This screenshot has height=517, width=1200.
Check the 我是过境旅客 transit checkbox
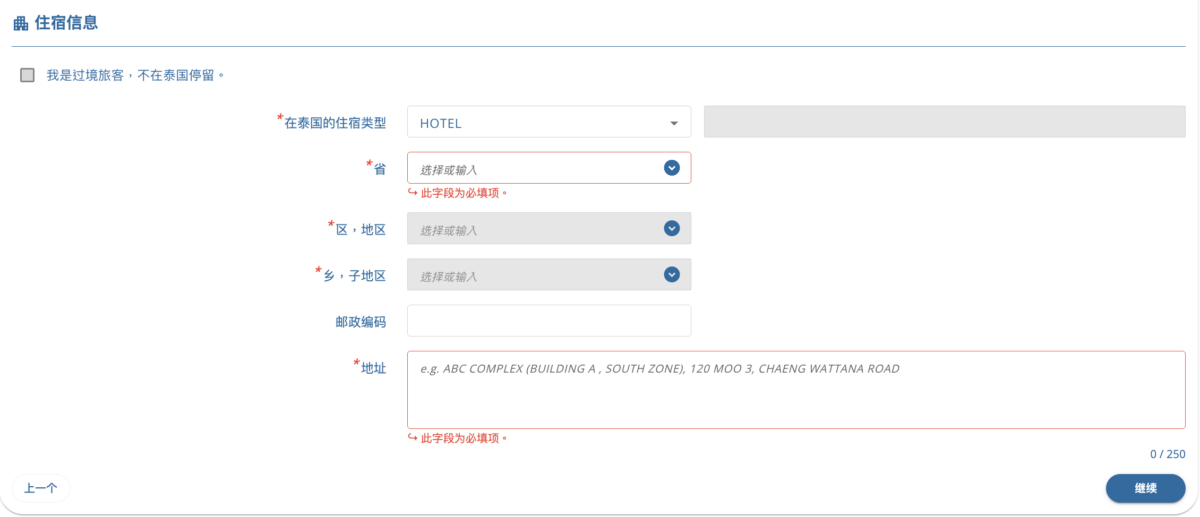pos(27,75)
